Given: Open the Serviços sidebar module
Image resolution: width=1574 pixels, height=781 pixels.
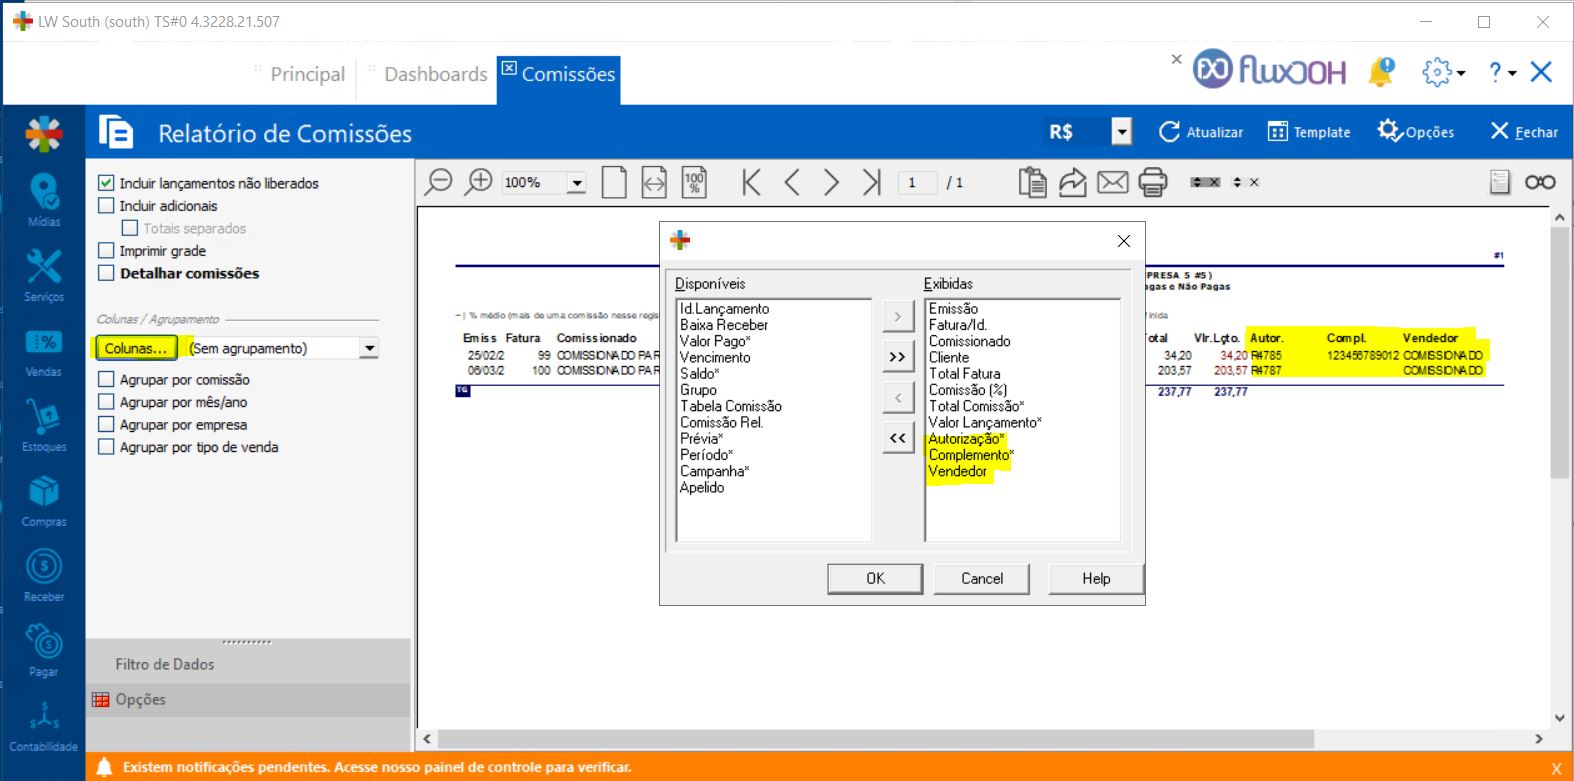Looking at the screenshot, I should [43, 273].
